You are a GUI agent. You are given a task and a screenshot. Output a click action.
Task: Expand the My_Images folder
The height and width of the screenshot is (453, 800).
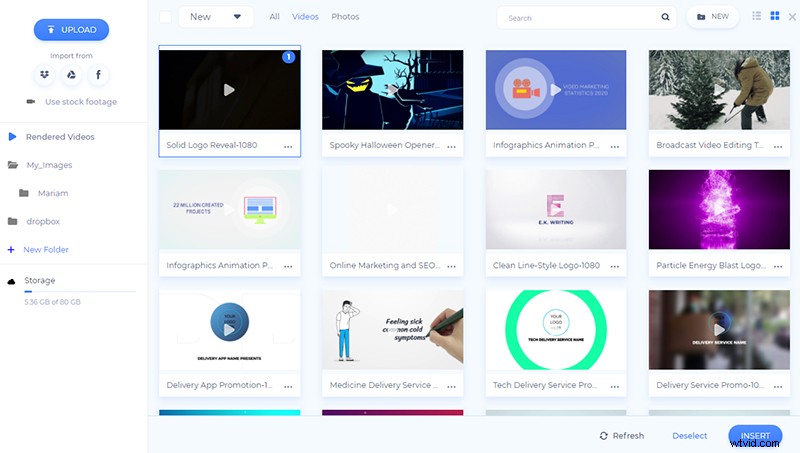[x=48, y=165]
